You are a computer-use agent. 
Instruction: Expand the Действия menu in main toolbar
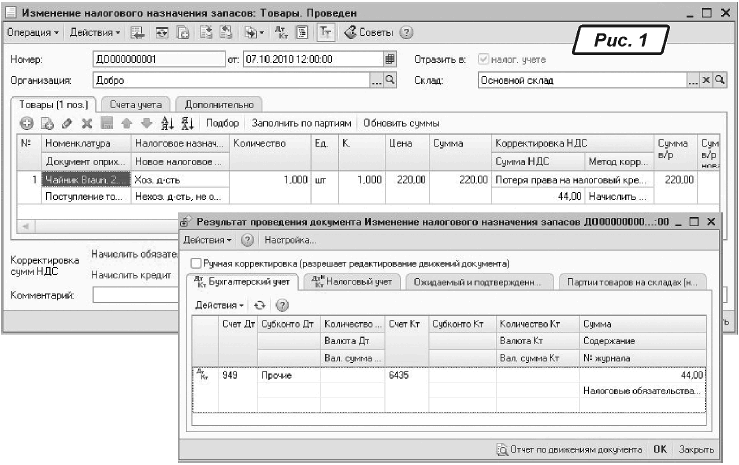pyautogui.click(x=93, y=32)
